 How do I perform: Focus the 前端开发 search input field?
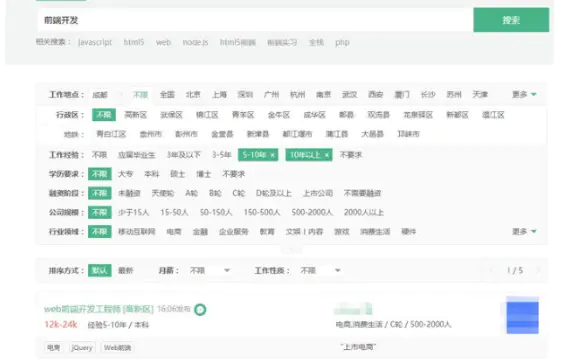(x=255, y=20)
